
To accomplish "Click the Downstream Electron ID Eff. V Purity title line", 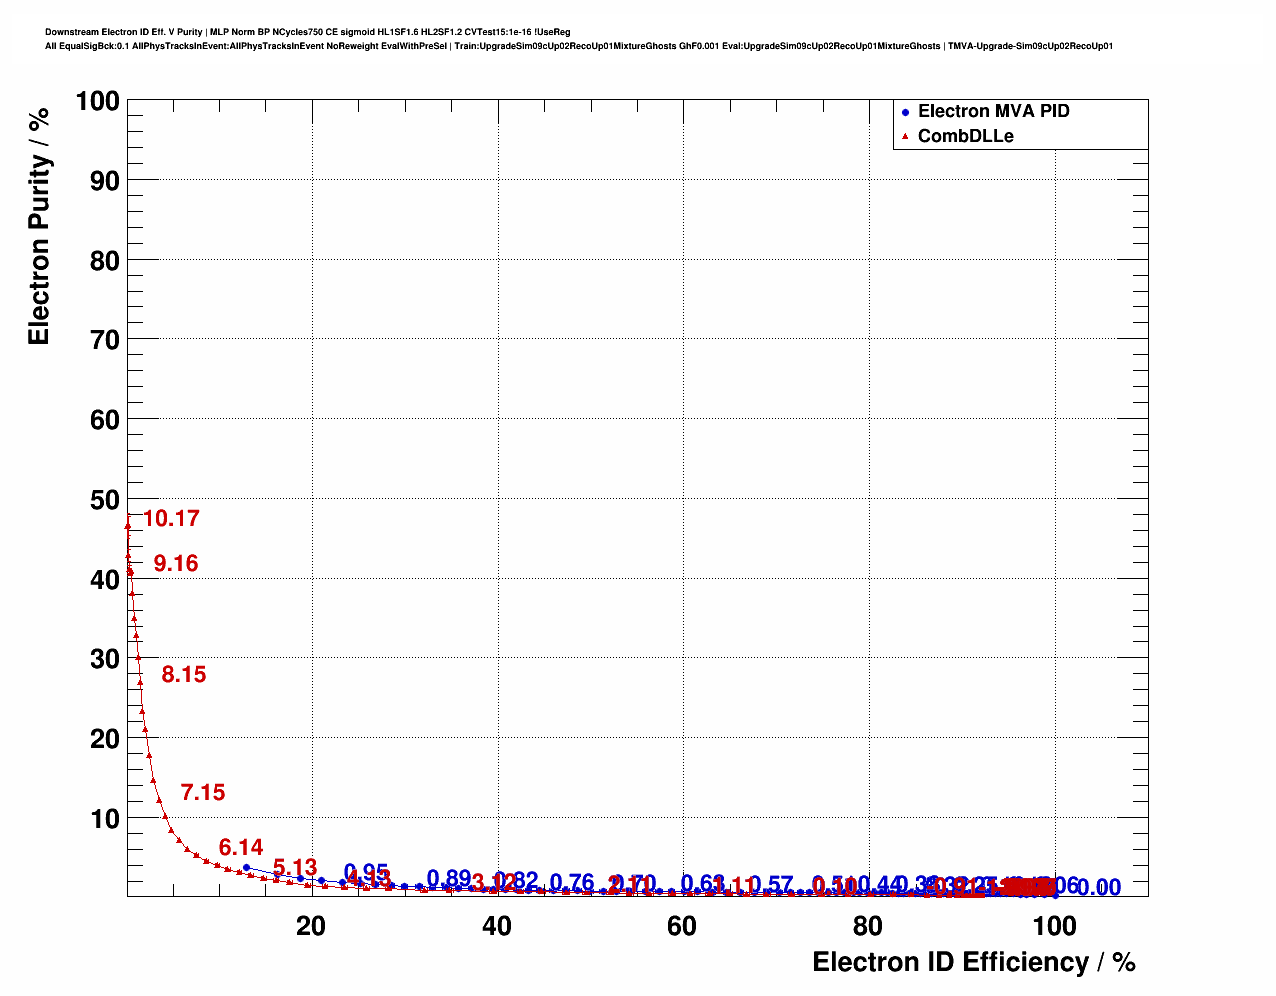I will [308, 32].
